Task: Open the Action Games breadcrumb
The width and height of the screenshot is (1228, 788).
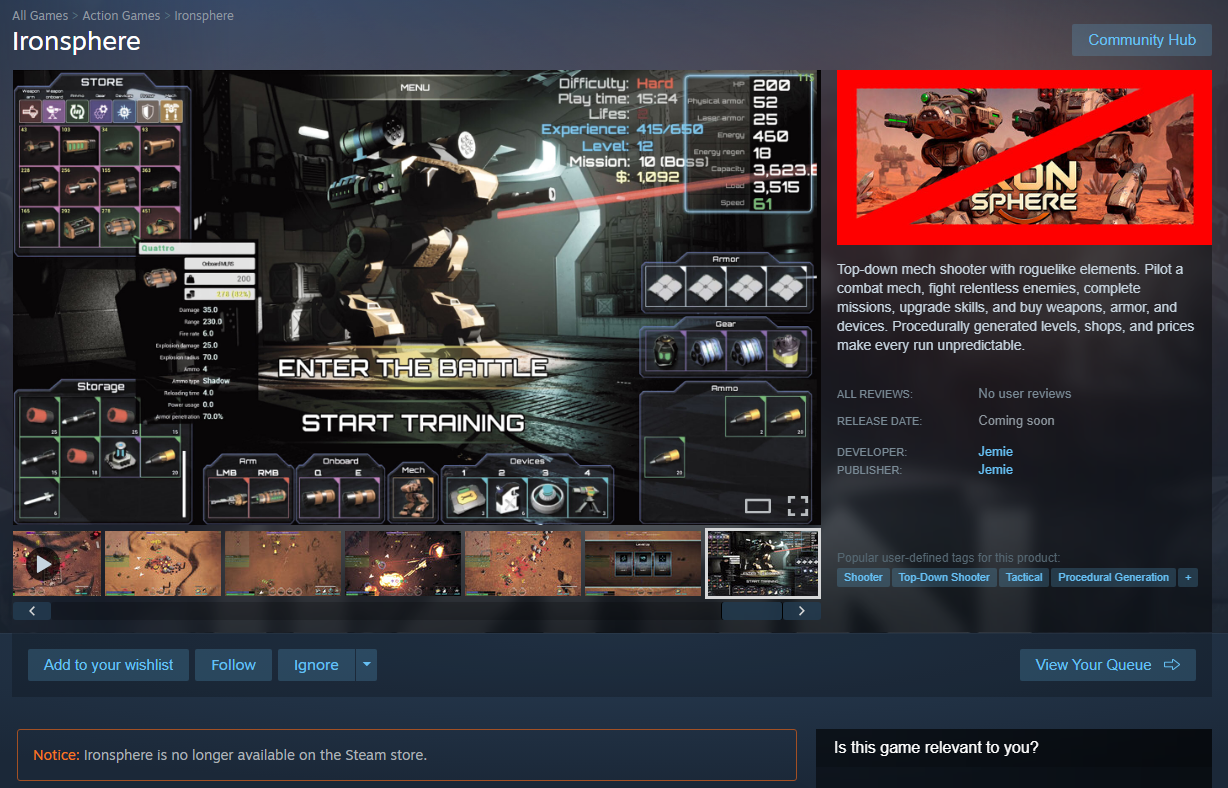Action: click(x=121, y=16)
